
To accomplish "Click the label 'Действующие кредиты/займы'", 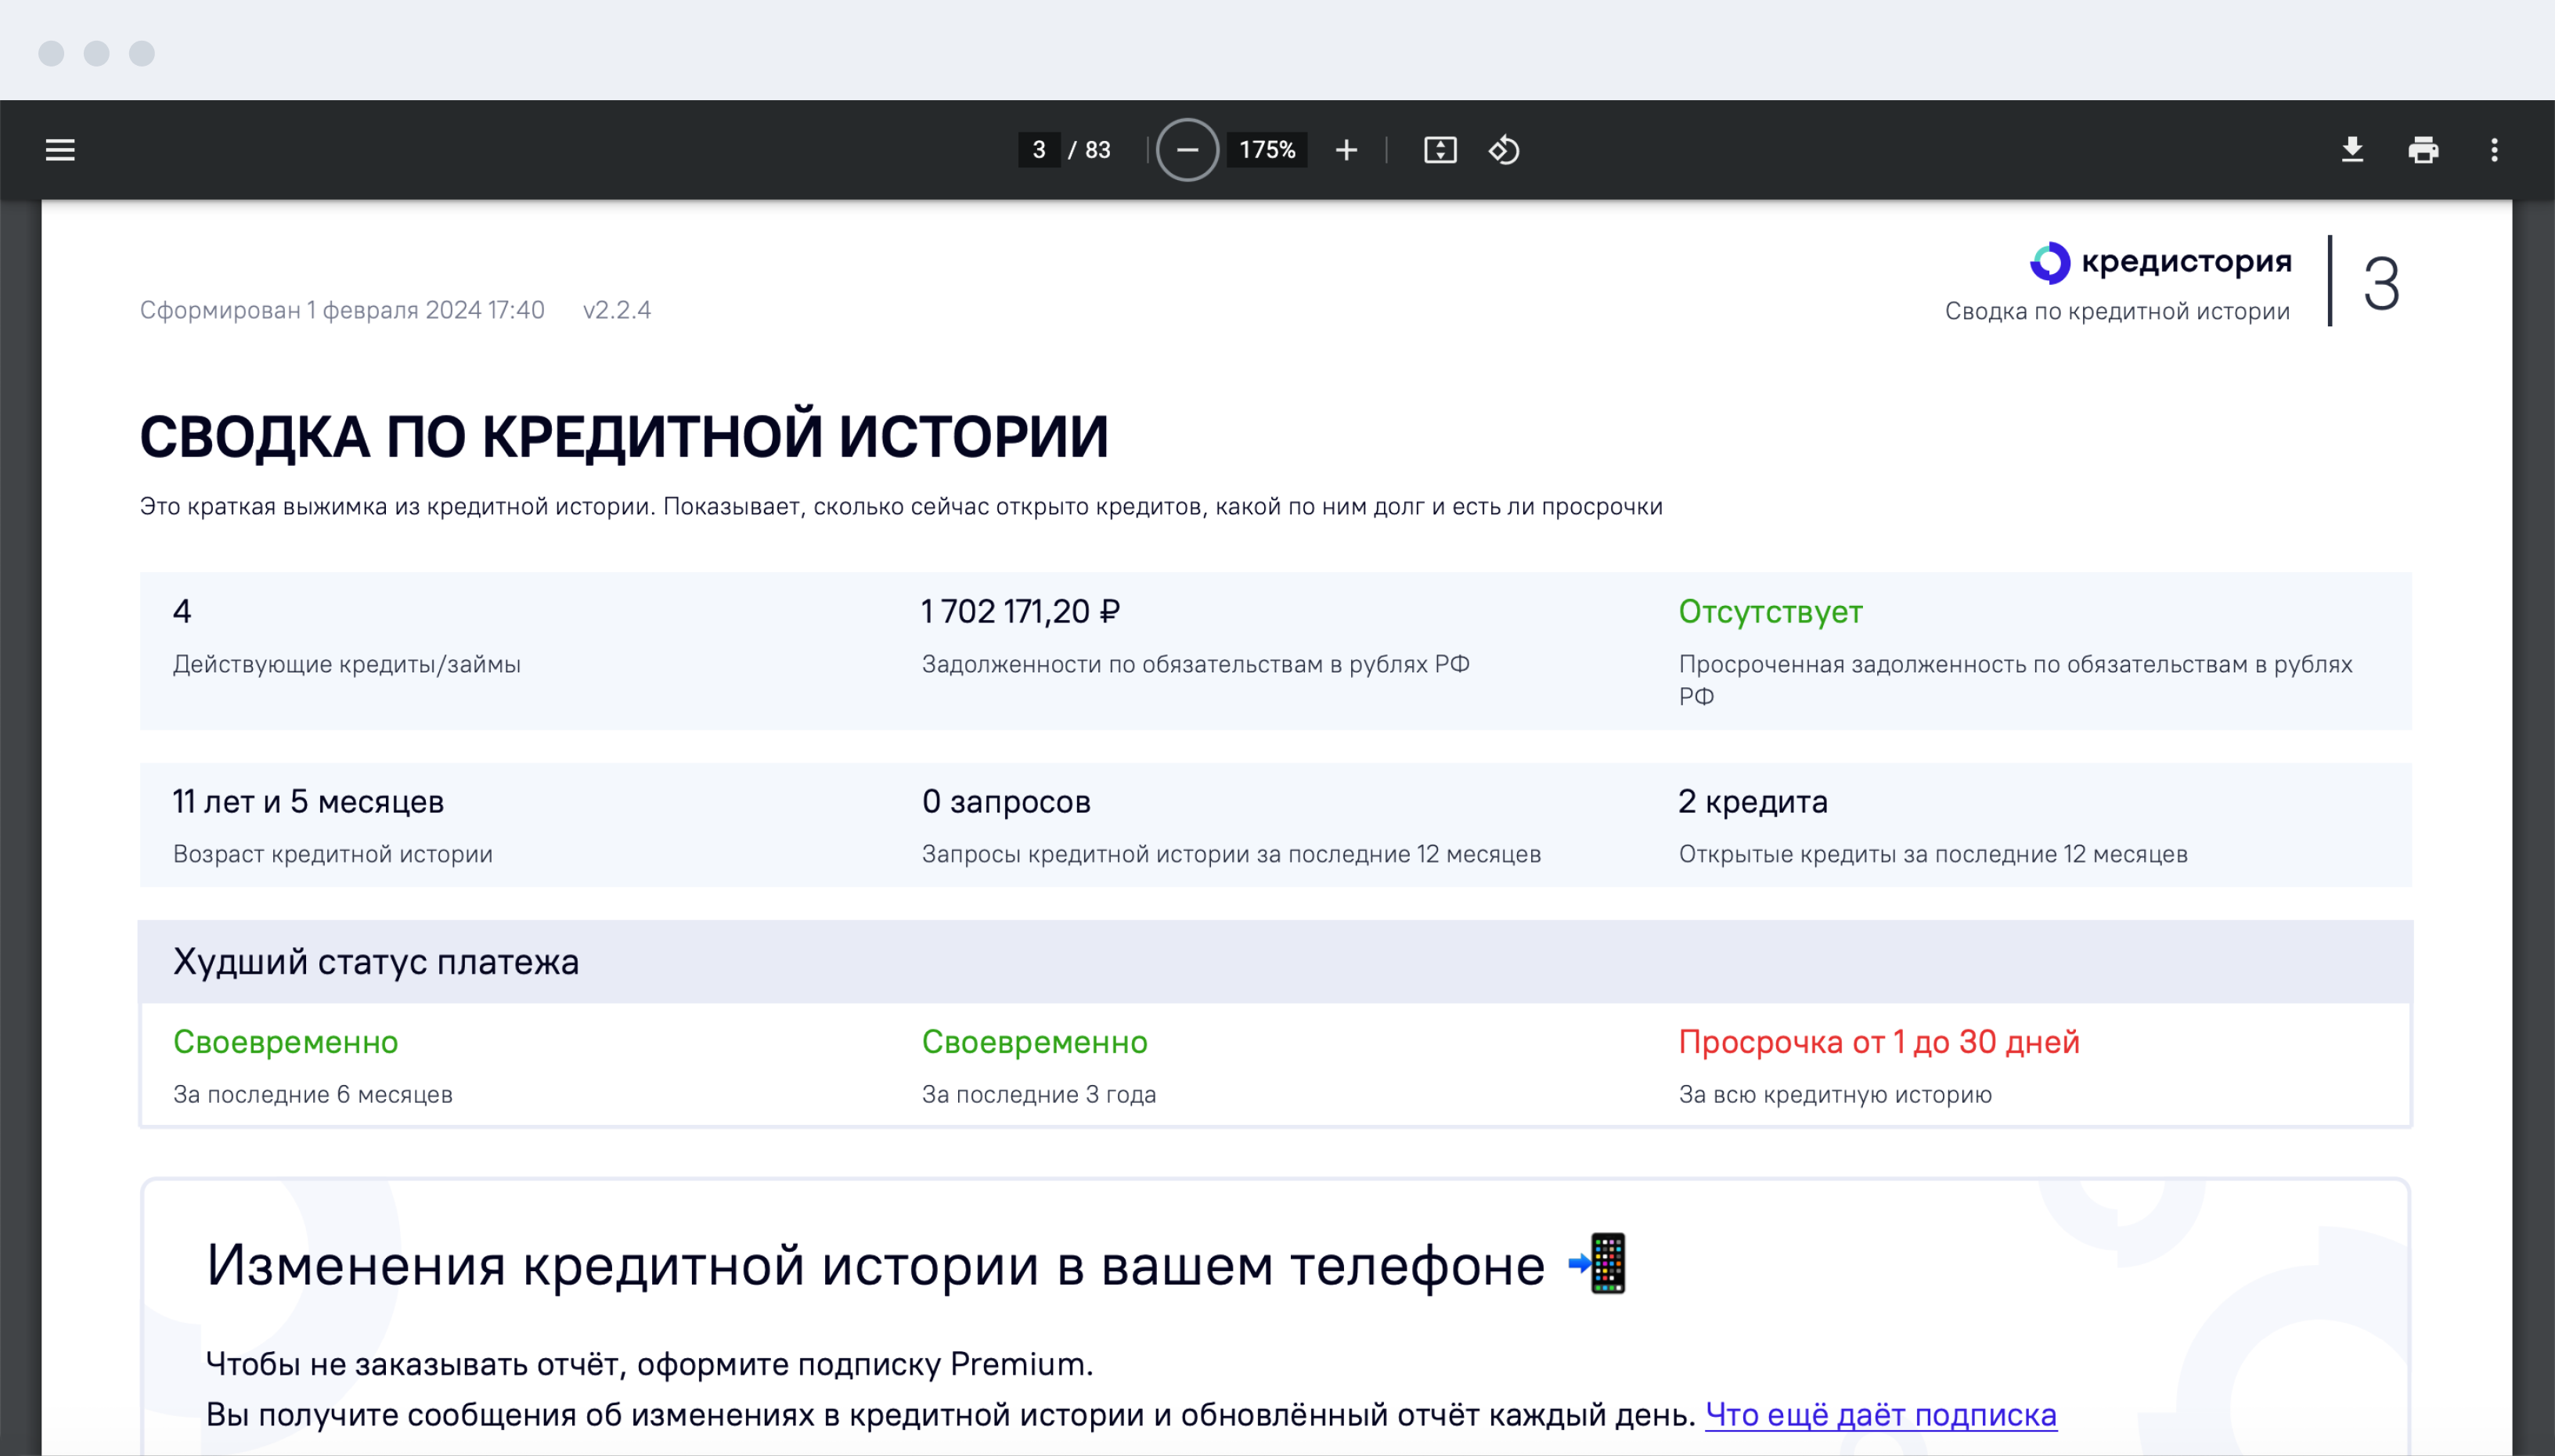I will pyautogui.click(x=346, y=664).
